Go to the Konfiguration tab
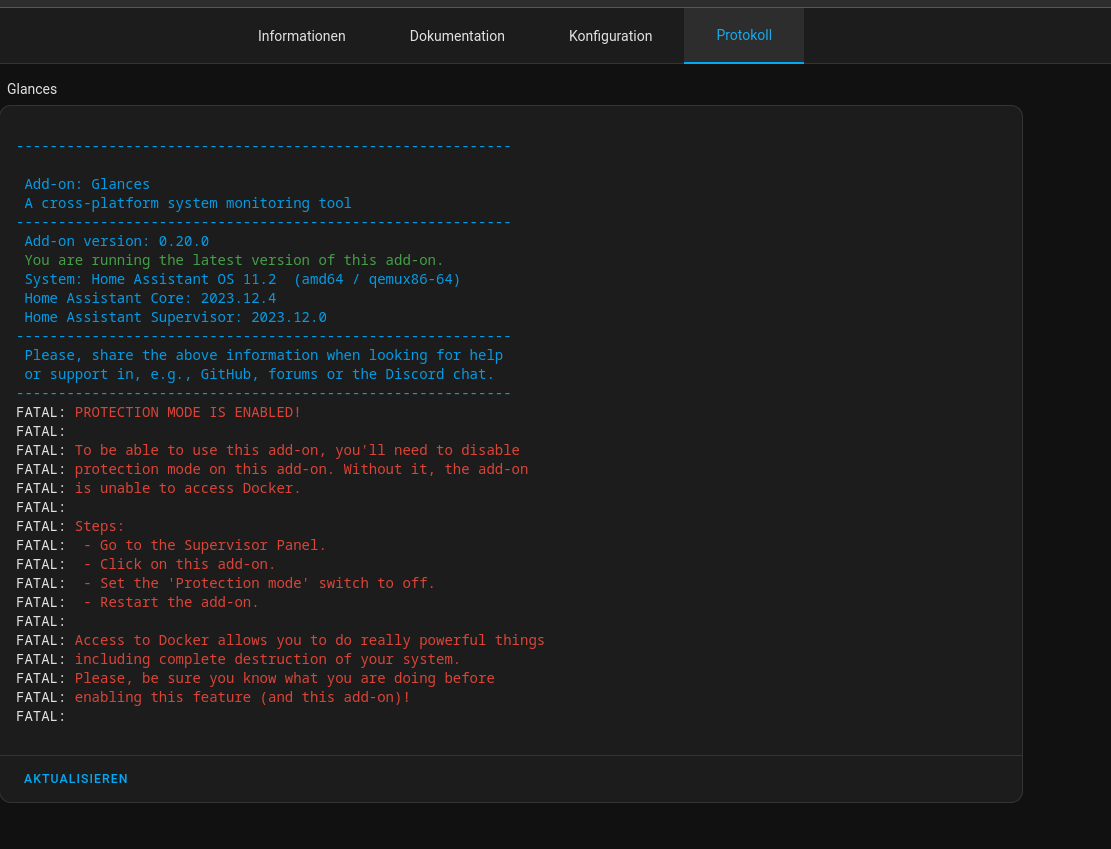Image resolution: width=1111 pixels, height=849 pixels. [x=610, y=36]
